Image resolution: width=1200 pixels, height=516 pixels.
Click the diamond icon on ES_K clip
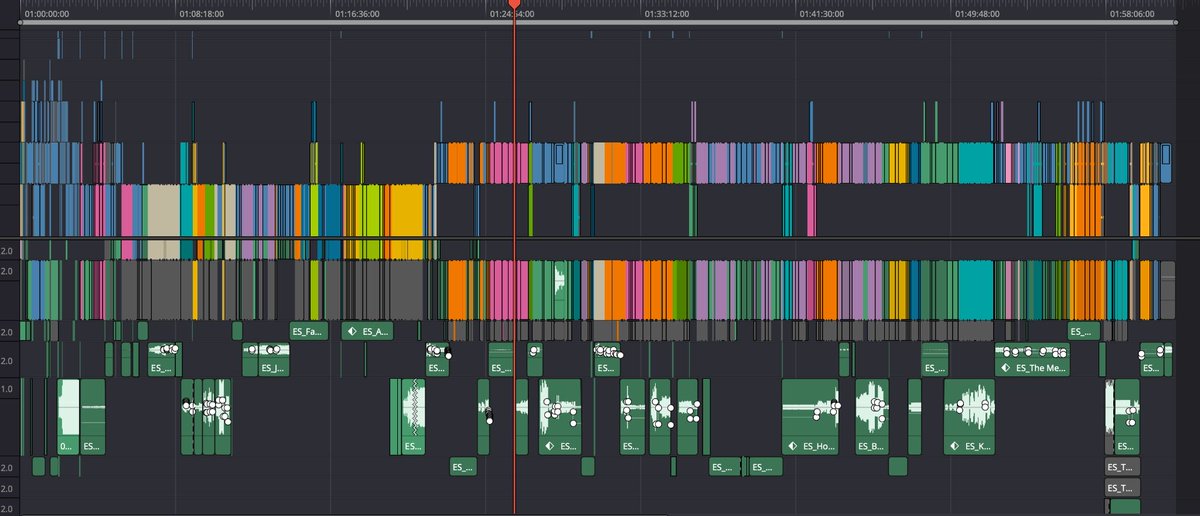click(x=955, y=446)
